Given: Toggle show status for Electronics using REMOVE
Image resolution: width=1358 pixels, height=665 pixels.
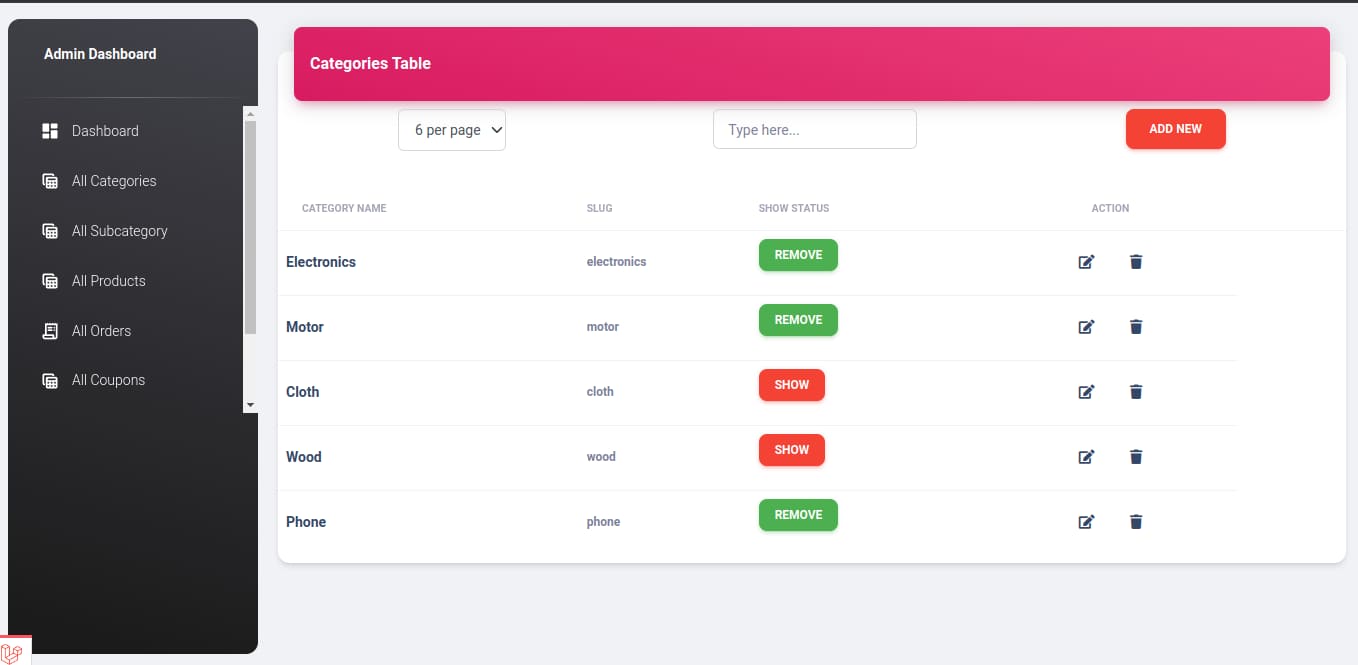Looking at the screenshot, I should 797,254.
